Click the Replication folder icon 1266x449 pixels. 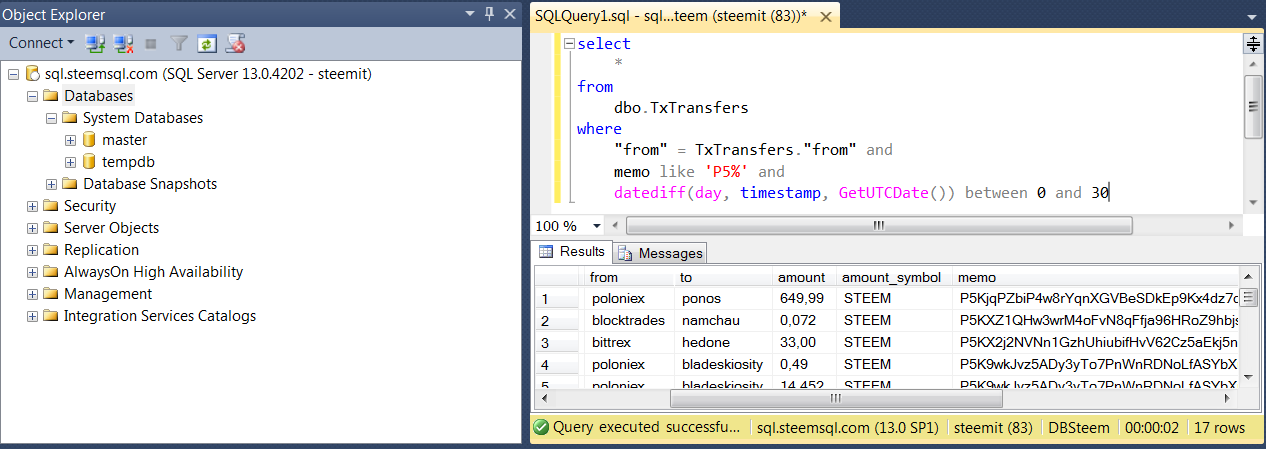click(x=51, y=250)
